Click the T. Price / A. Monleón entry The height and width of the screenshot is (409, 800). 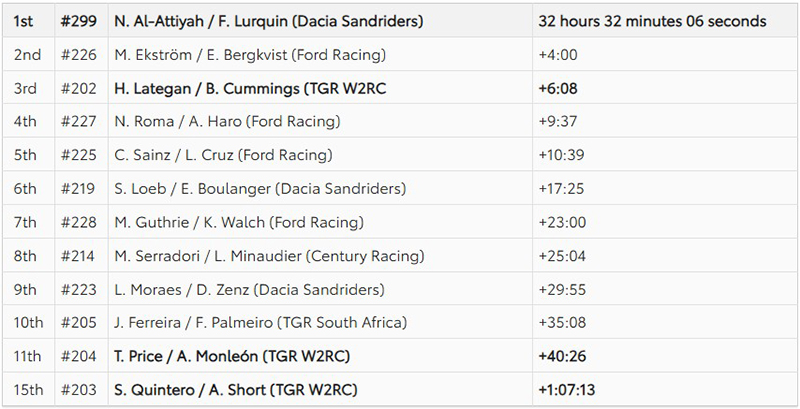[232, 356]
